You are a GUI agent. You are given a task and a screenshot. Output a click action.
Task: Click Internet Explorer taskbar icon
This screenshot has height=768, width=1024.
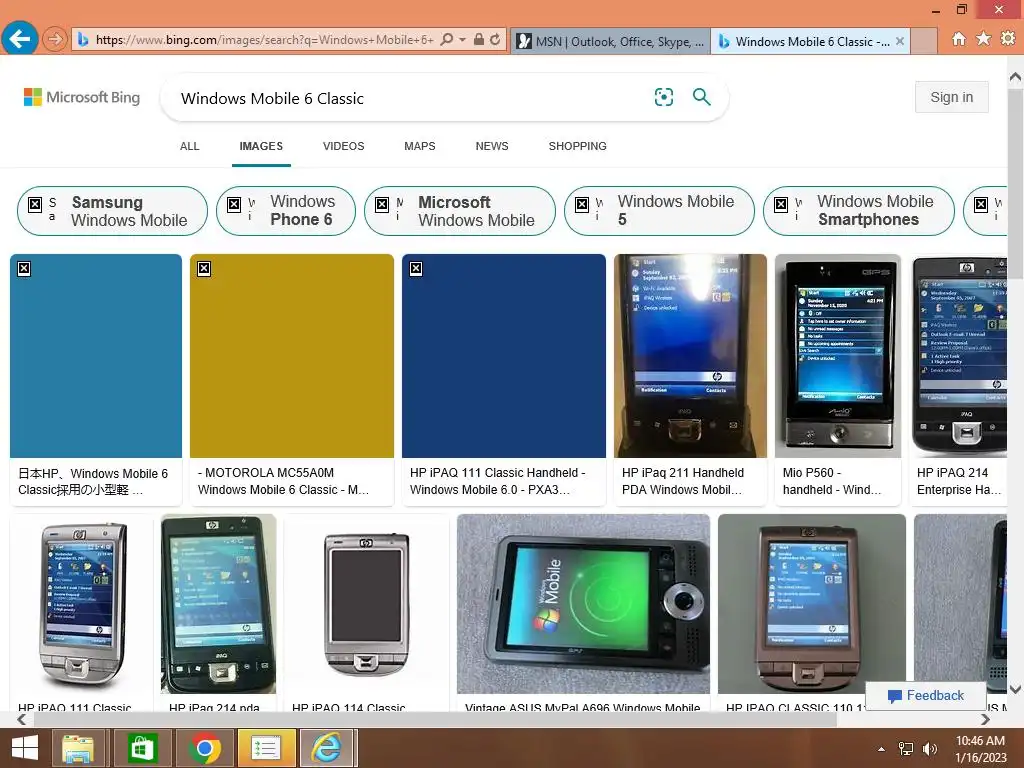pos(327,748)
